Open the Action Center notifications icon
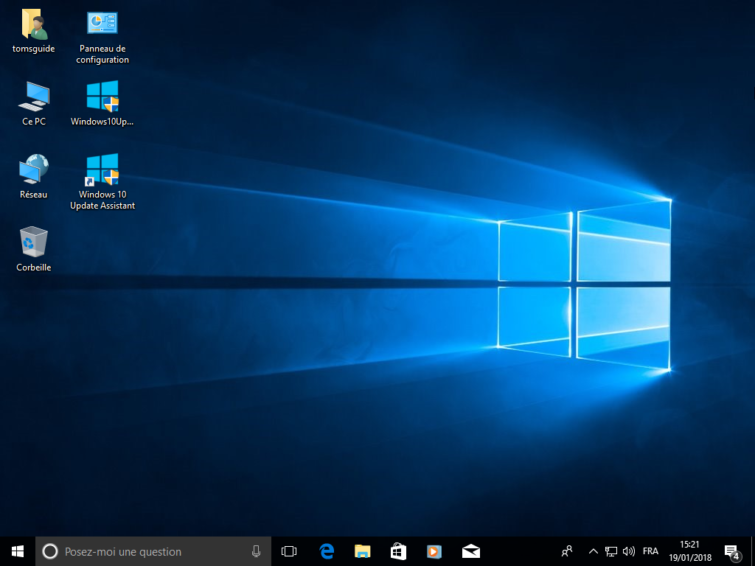Screen dimensions: 755x566 [732, 551]
